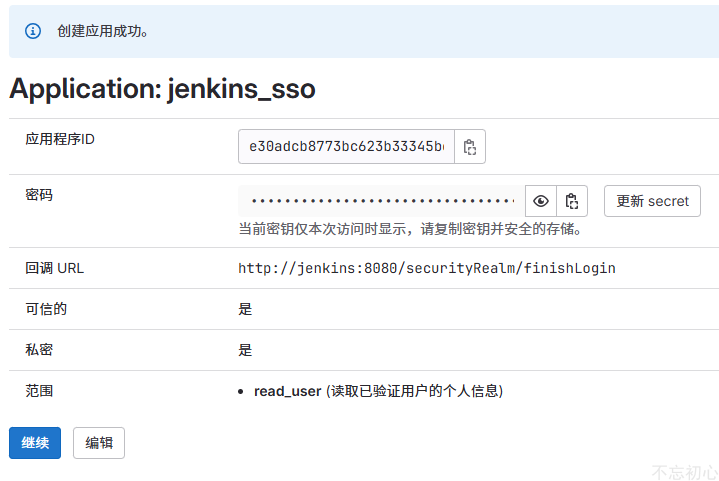This screenshot has height=481, width=719.
Task: Click the blue 继续 button
Action: click(x=35, y=443)
